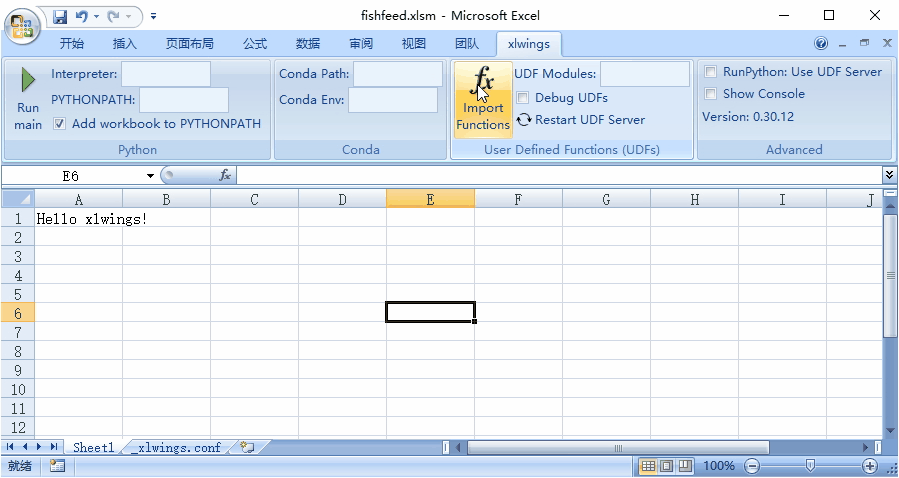
Task: Click the insert function fx icon in formula bar
Action: (x=225, y=175)
